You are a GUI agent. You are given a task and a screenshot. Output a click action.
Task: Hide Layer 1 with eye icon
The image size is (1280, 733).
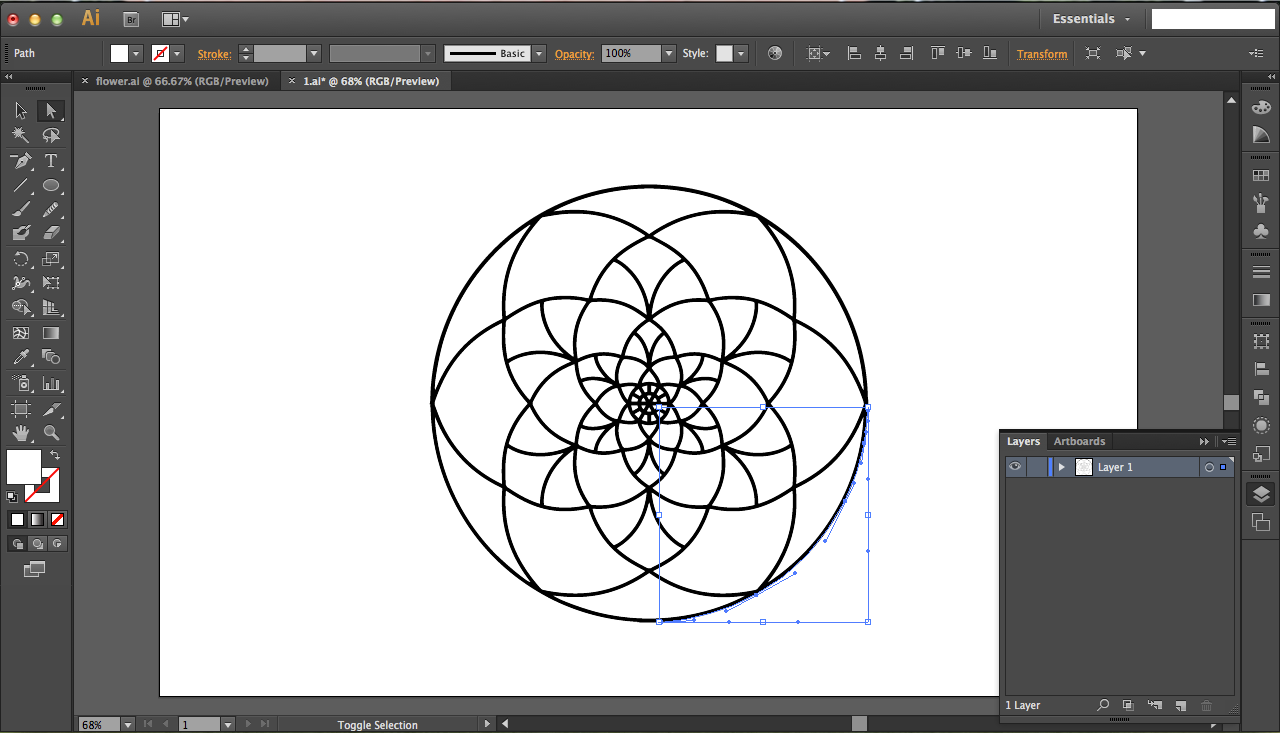1015,467
